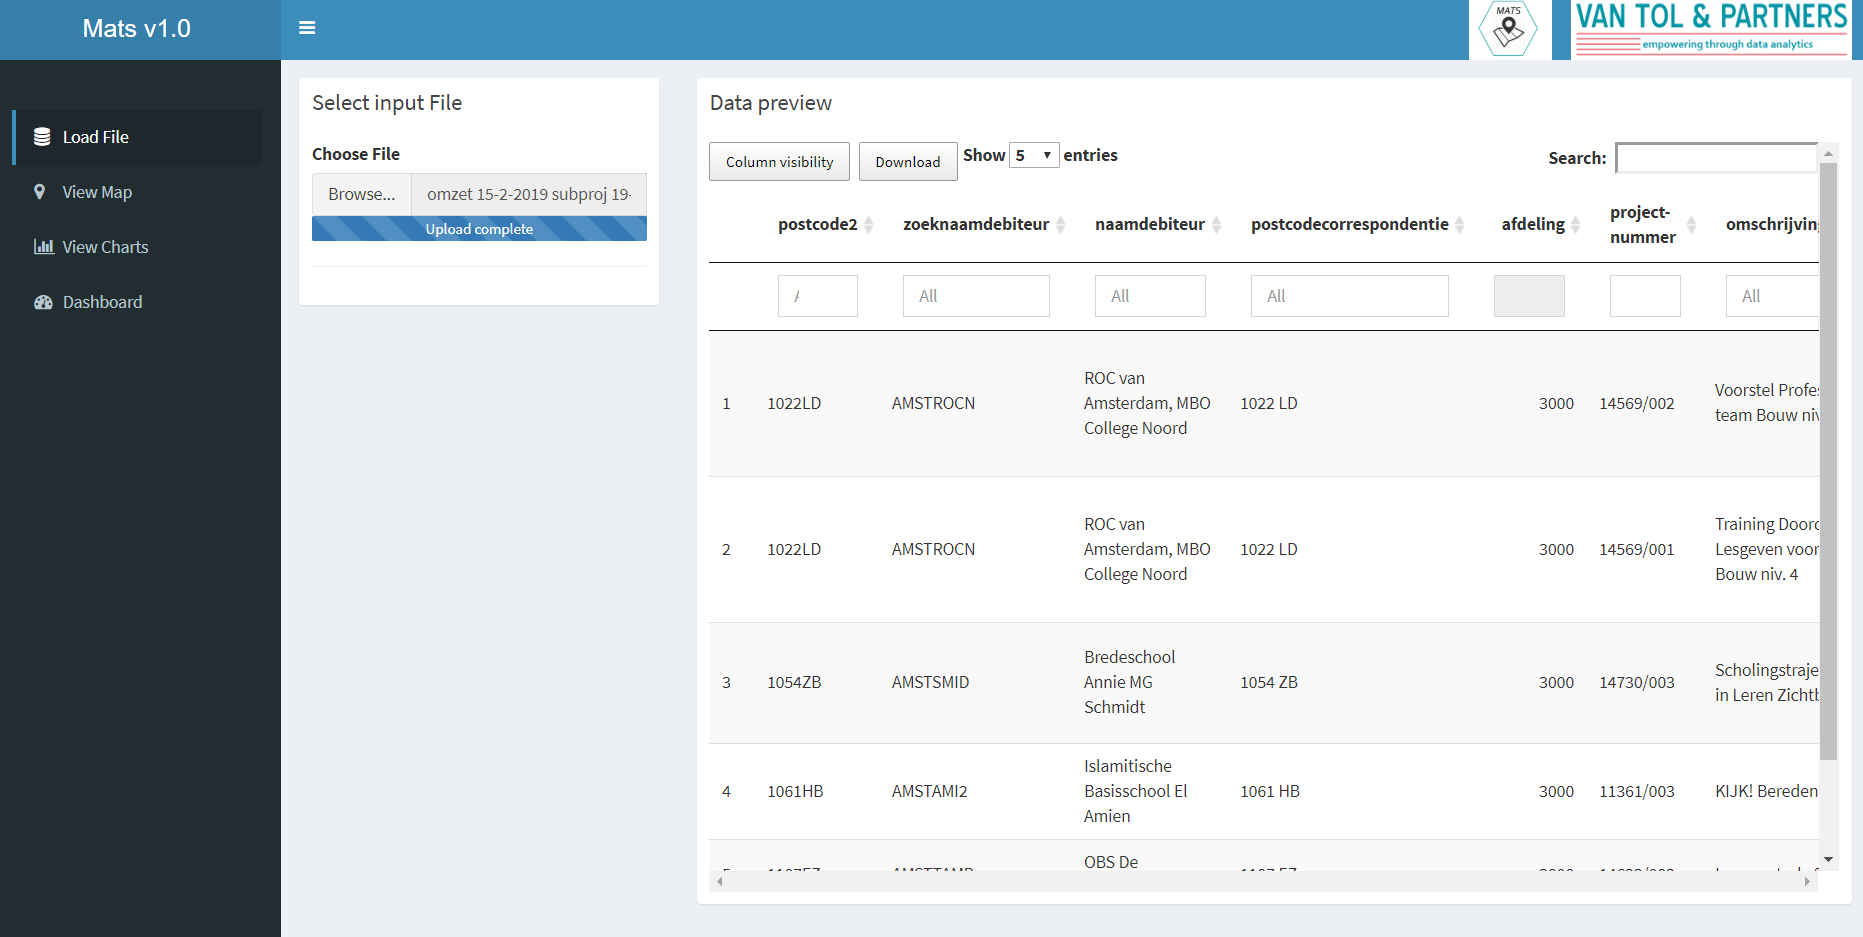Focus the postcode2 filter field
Screen dimensions: 1863x937
tap(818, 296)
